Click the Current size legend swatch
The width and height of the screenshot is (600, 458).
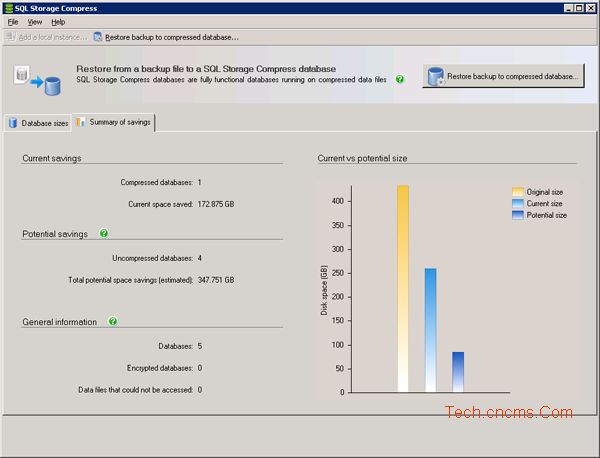(x=518, y=203)
